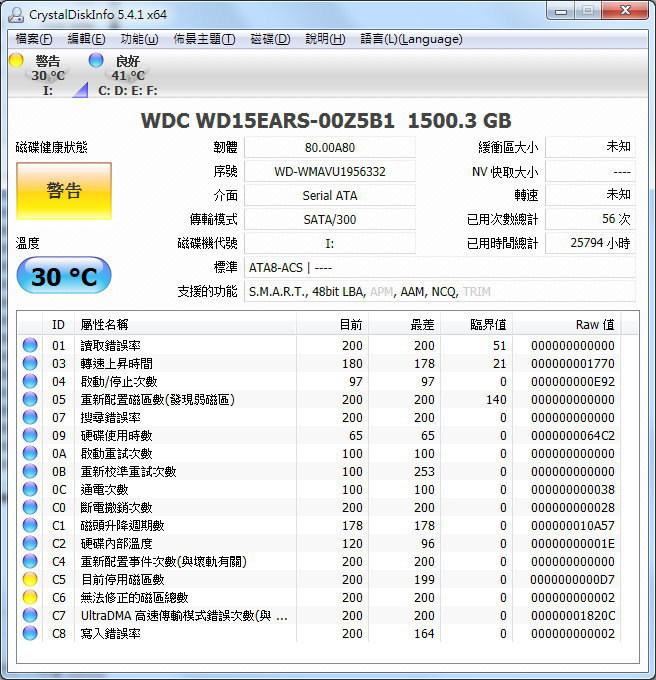Click the drive letter field I:

[330, 243]
